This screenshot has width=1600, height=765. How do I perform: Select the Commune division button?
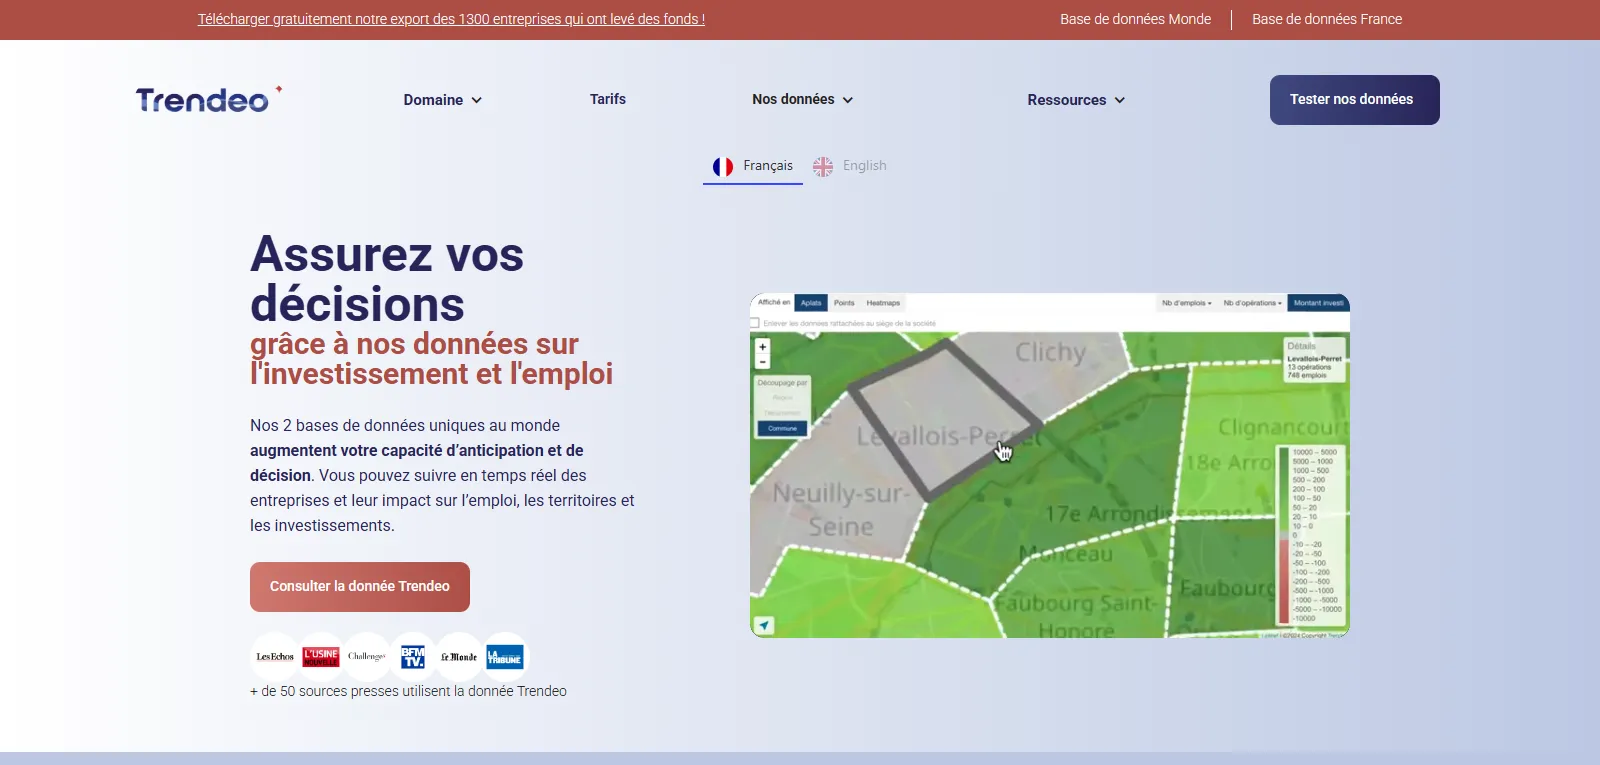pyautogui.click(x=782, y=428)
